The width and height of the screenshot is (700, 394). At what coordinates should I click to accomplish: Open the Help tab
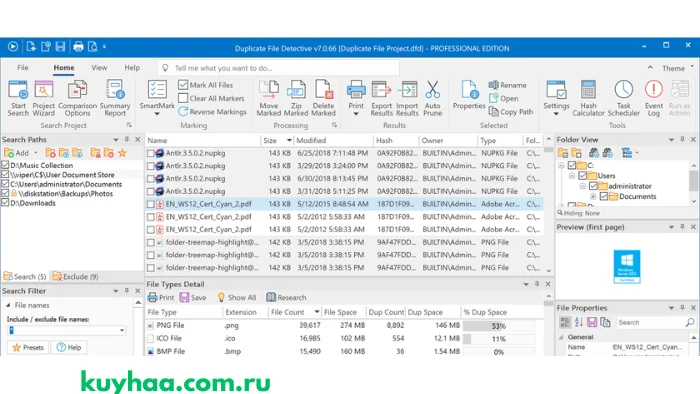tap(132, 67)
